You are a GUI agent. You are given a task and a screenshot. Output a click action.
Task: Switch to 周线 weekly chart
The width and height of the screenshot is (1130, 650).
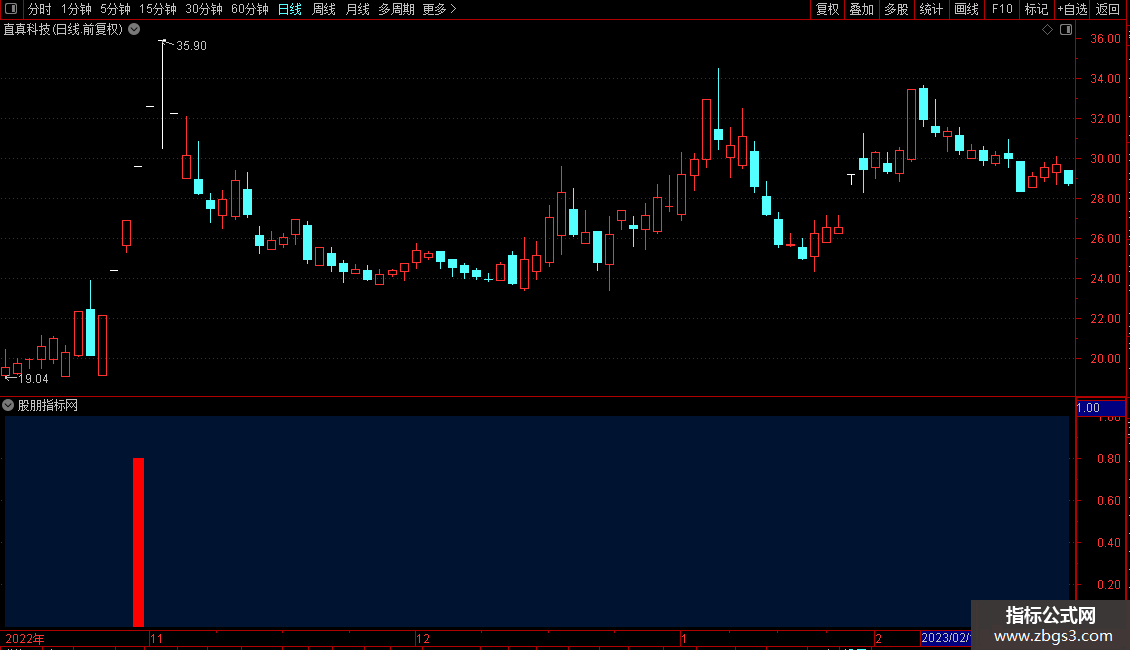coord(324,9)
